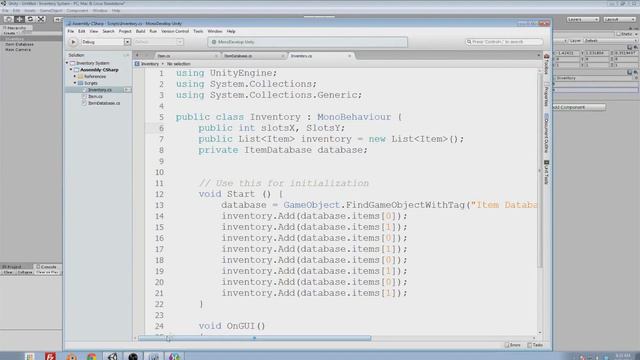Click the red Flash icon in the taskbar
Viewport: 640px width, 360px height.
(x=51, y=356)
